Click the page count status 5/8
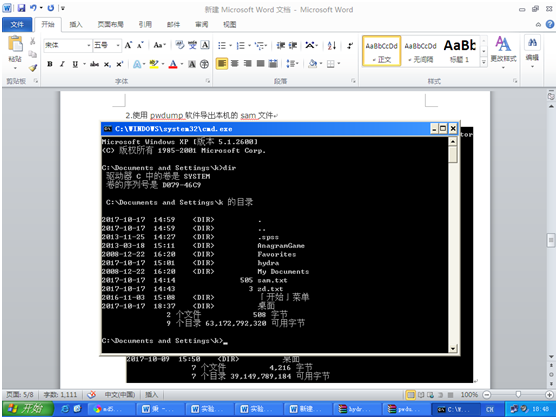 click(x=20, y=394)
